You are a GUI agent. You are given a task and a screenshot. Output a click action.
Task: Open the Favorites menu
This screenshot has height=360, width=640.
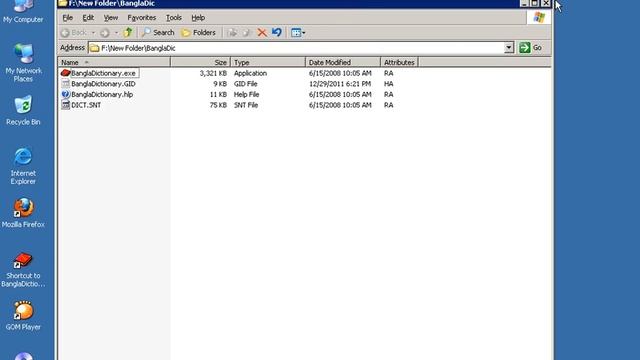click(142, 18)
